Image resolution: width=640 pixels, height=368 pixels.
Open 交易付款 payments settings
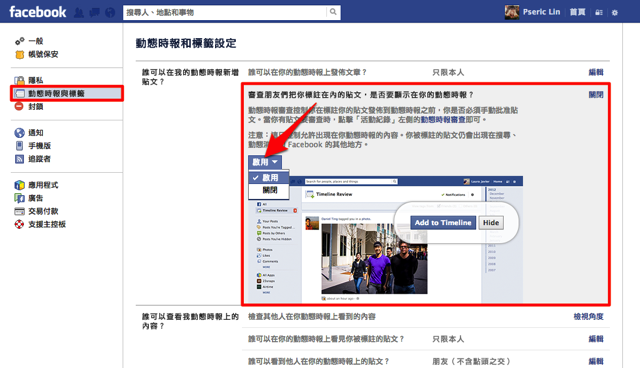tap(43, 211)
